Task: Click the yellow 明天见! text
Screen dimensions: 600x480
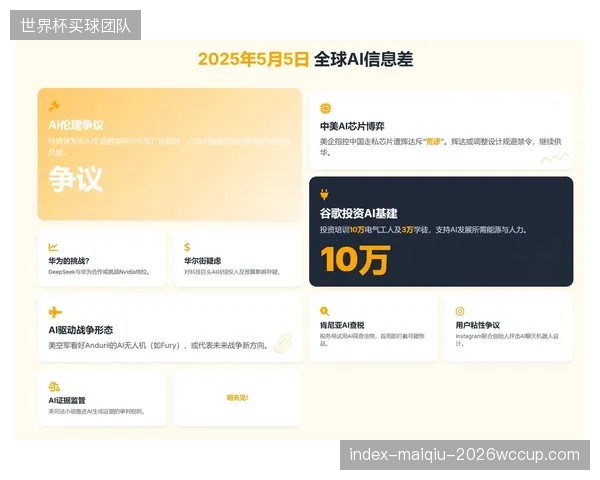Action: [237, 398]
